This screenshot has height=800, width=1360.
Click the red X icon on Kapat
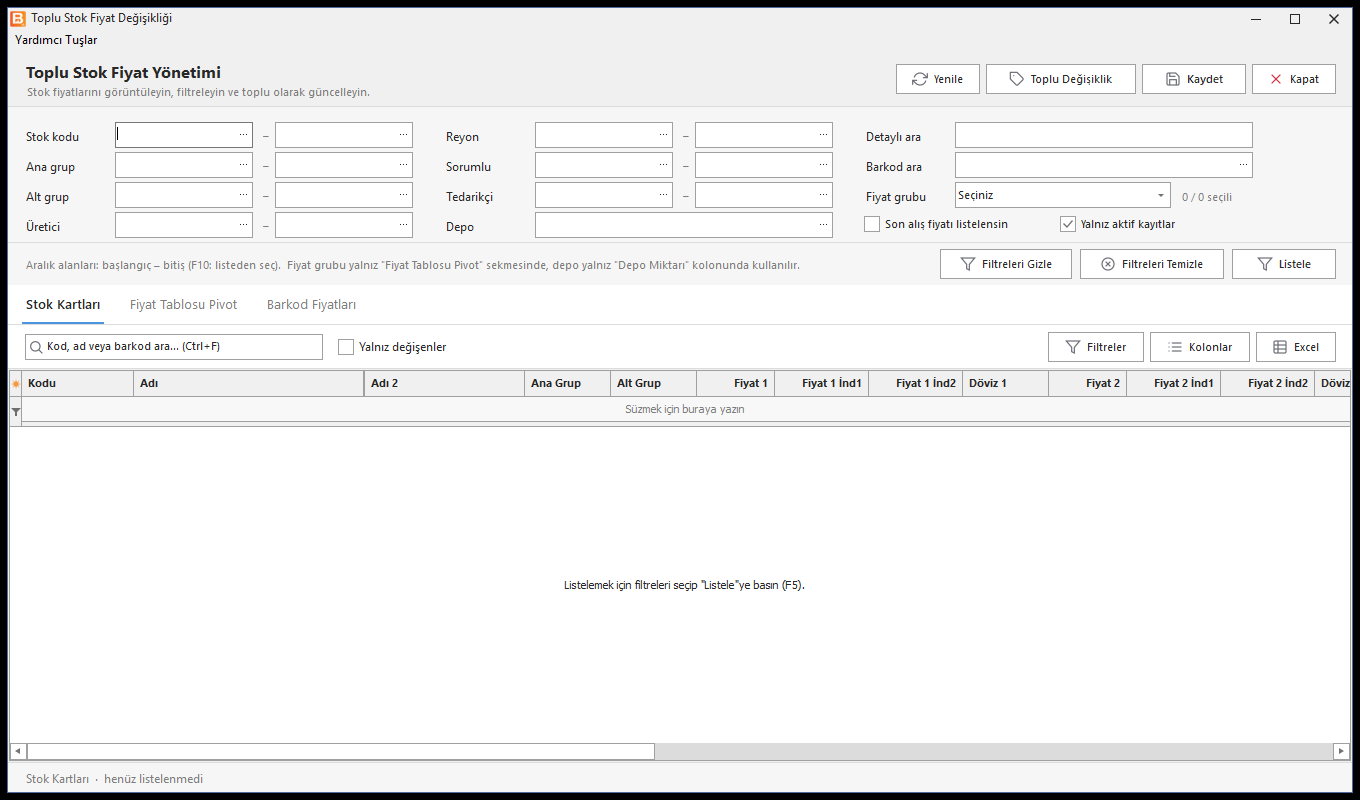click(1276, 79)
